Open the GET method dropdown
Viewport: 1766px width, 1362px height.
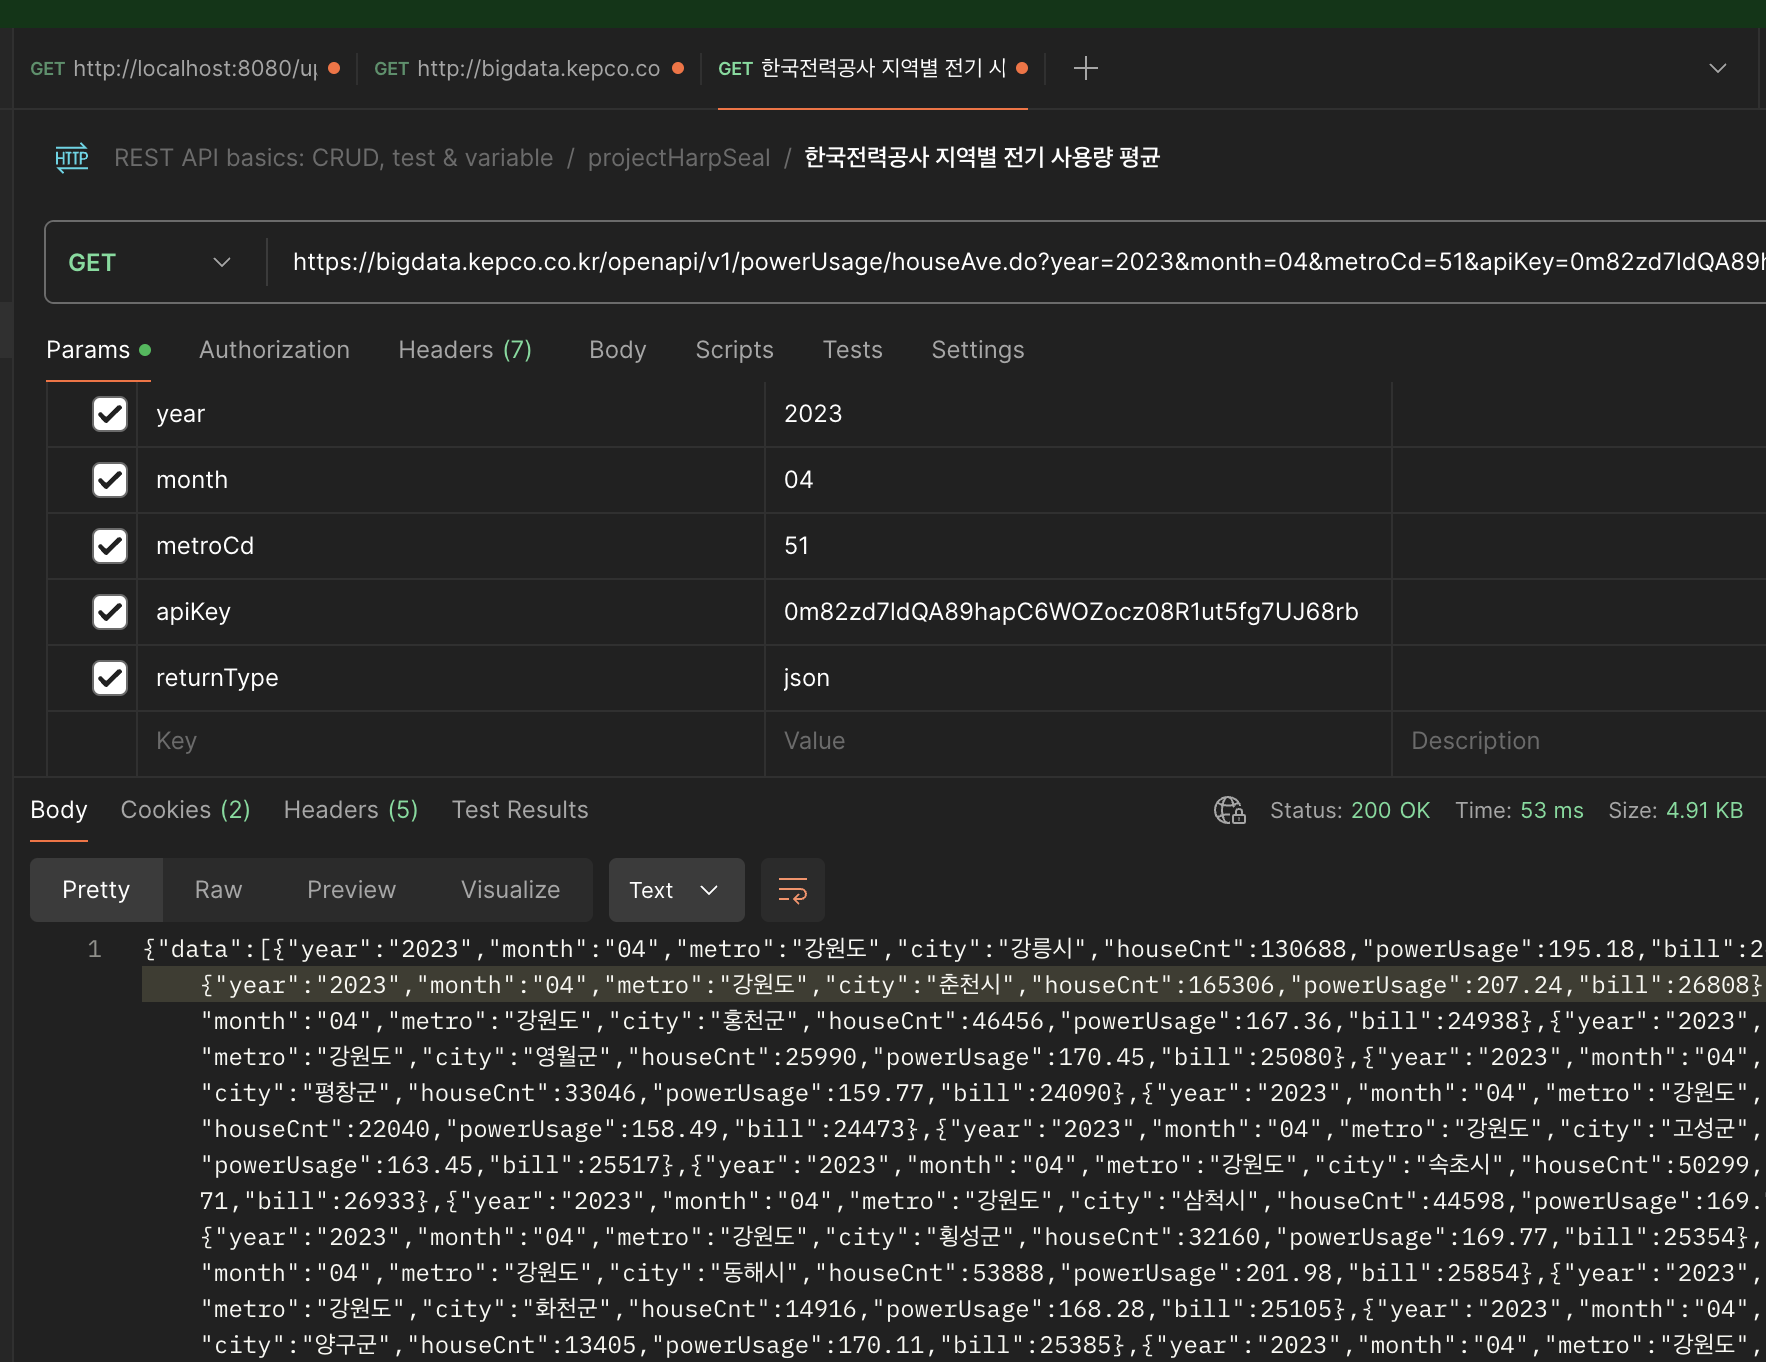pos(150,262)
